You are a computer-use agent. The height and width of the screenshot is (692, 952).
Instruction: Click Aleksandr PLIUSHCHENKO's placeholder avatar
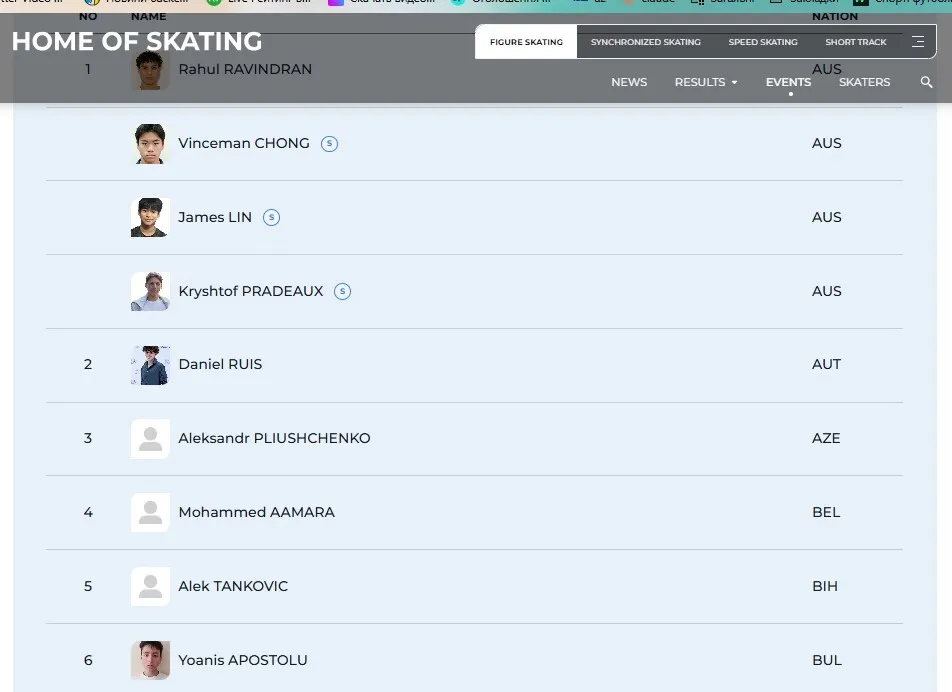point(150,439)
